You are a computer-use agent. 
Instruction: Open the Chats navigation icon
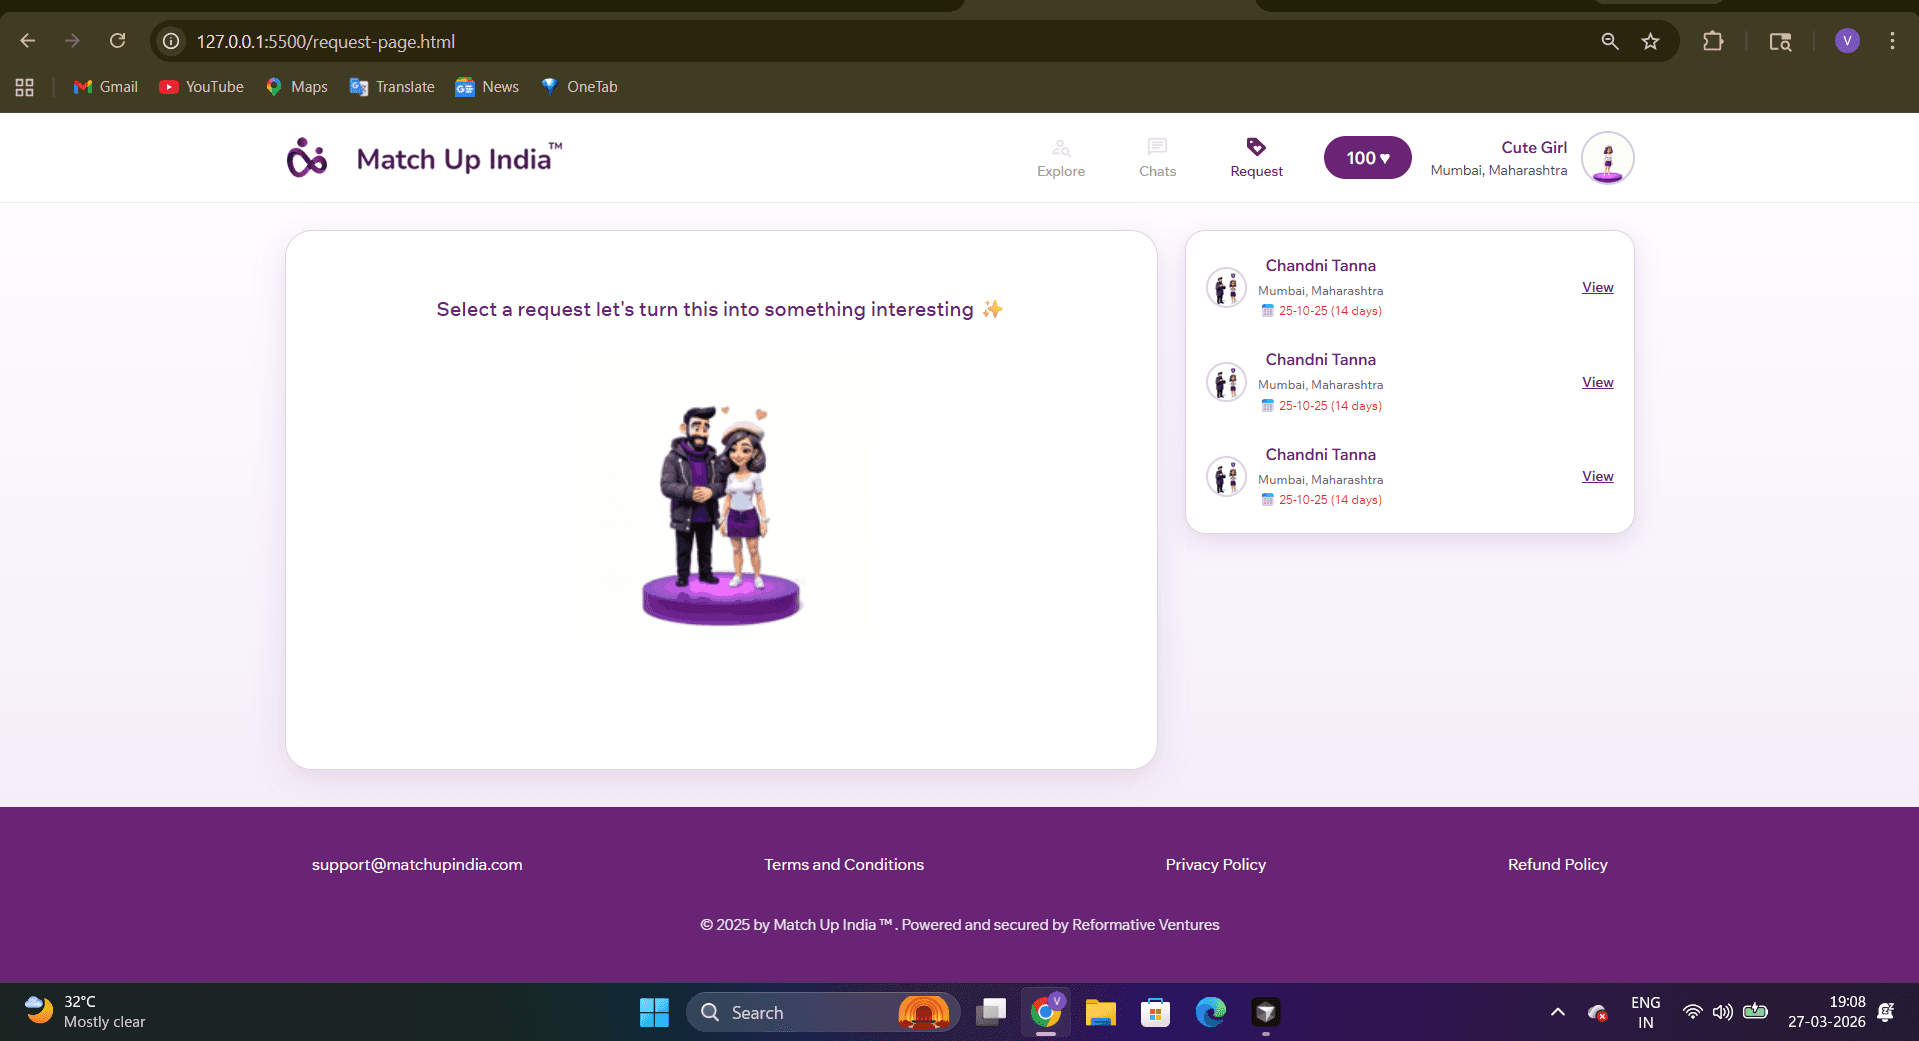(1157, 147)
